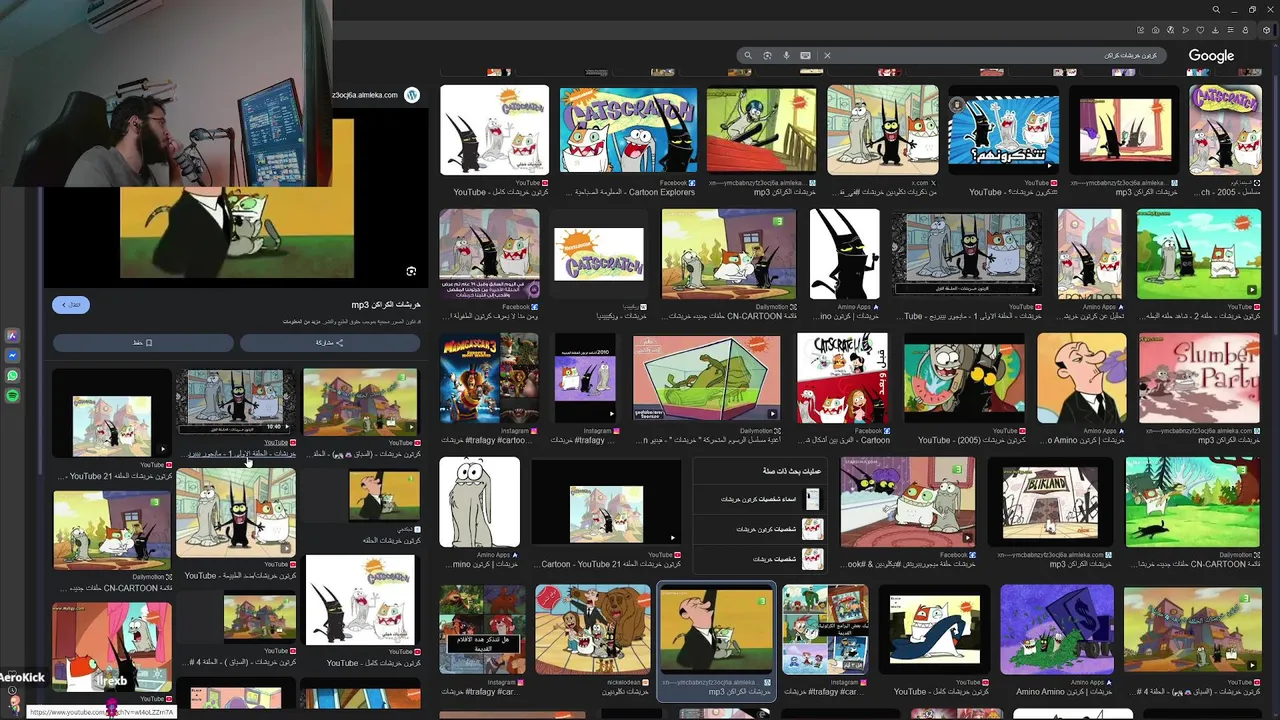Open the cat on ship bow YouTube thumbnail
1280x720 pixels.
(934, 629)
